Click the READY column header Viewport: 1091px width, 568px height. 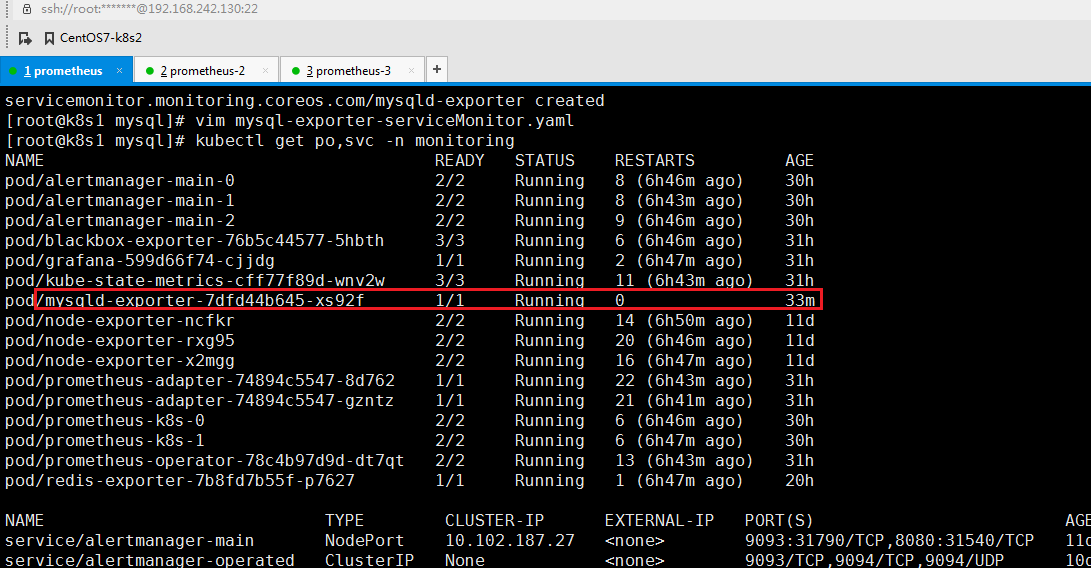coord(459,161)
